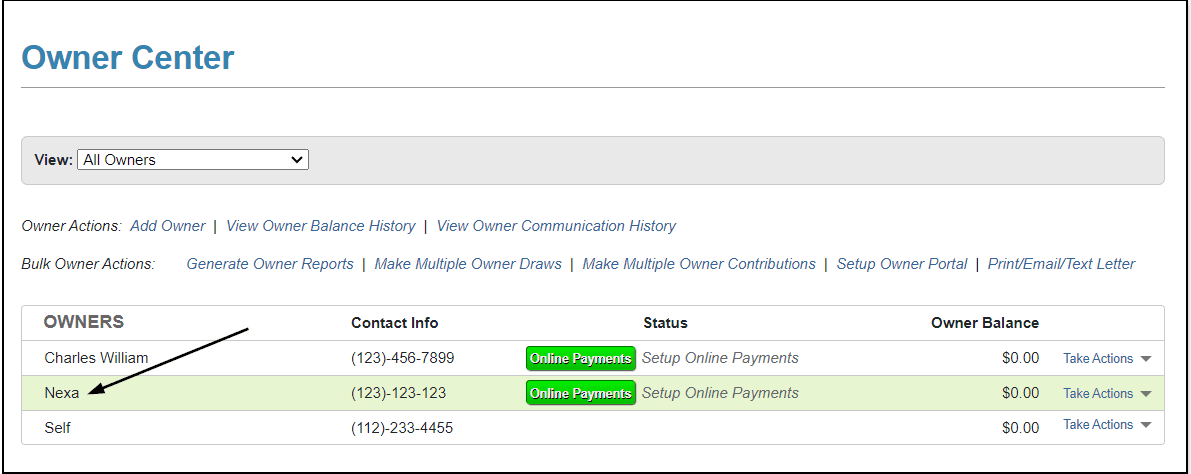
Task: Choose Make Multiple Owner Contributions
Action: [x=699, y=264]
